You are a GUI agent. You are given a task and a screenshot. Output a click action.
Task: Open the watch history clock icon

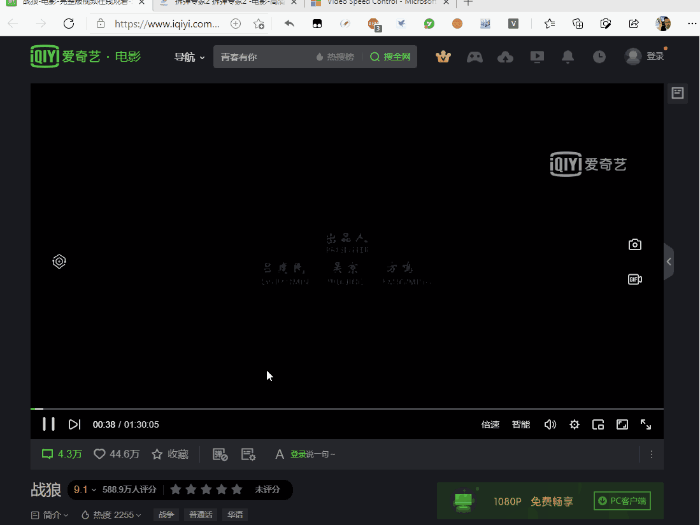[x=599, y=57]
